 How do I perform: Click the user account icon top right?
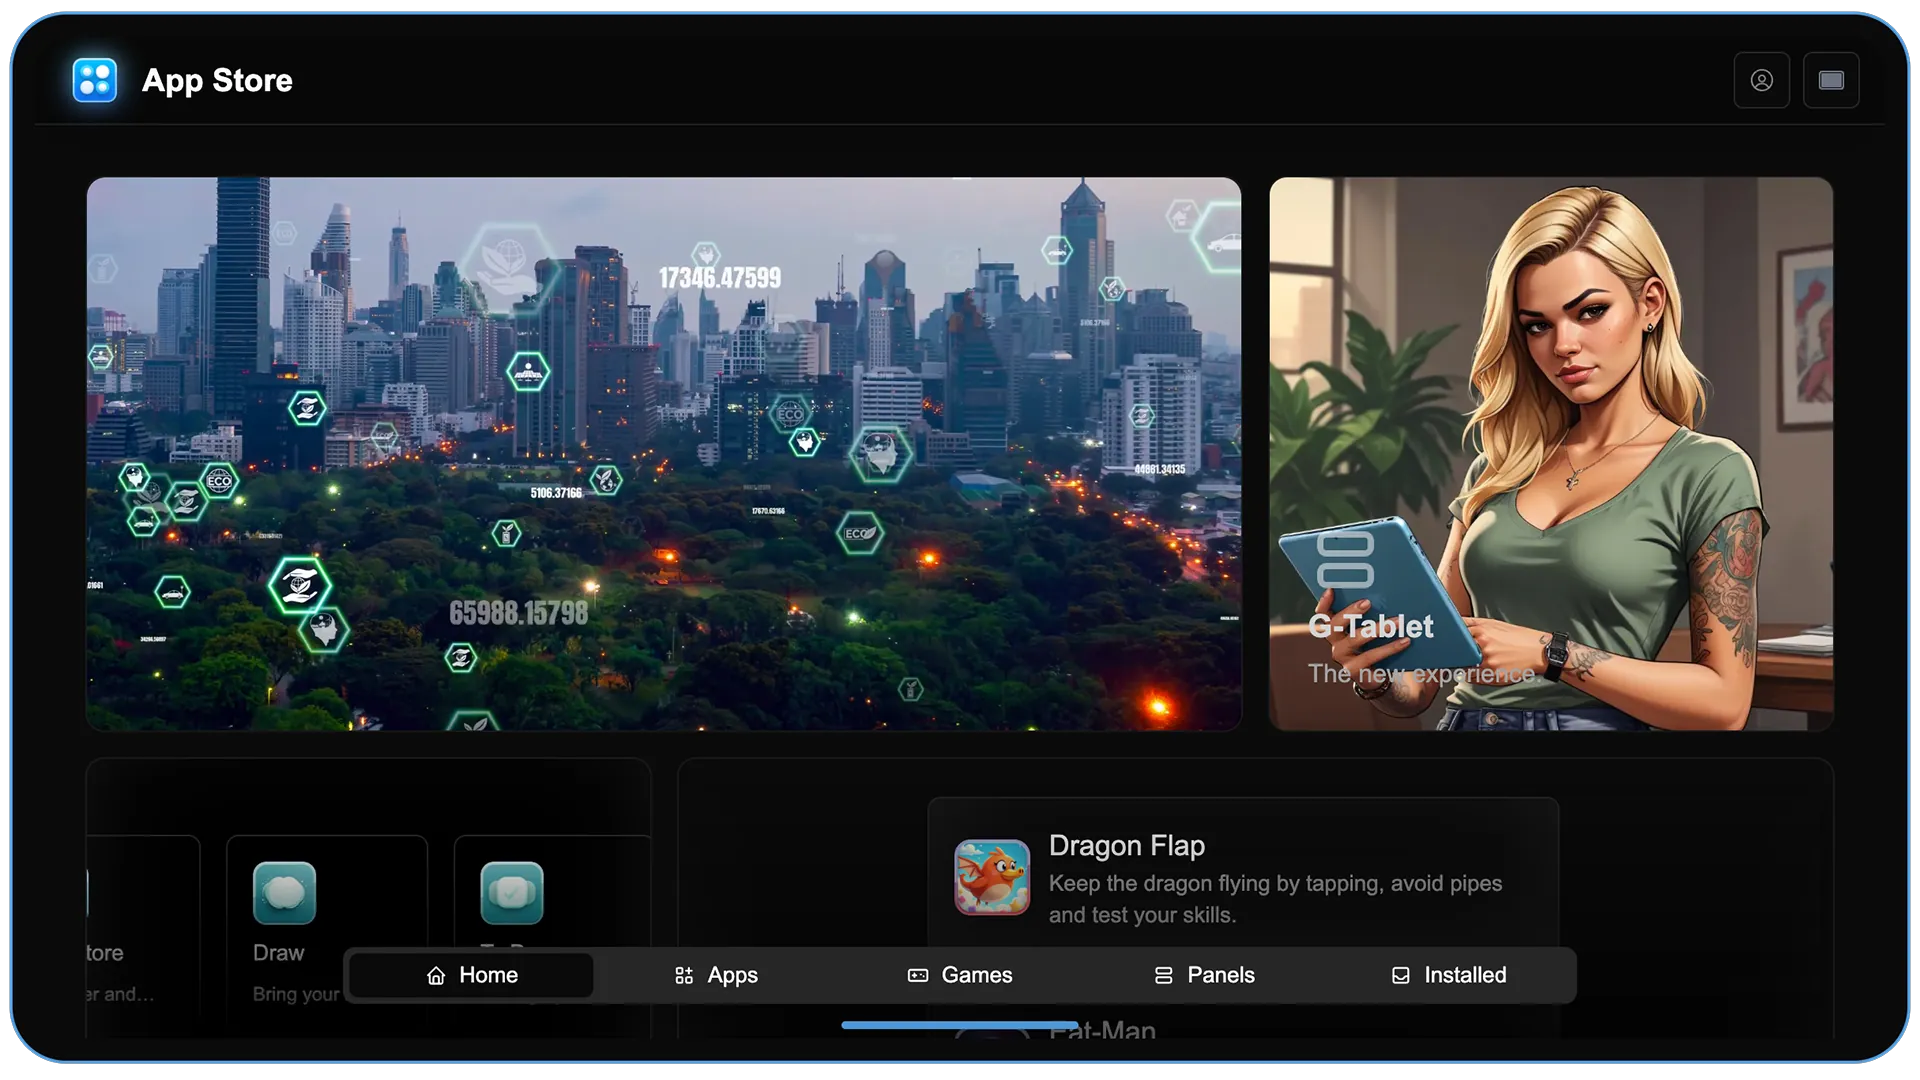click(x=1762, y=79)
